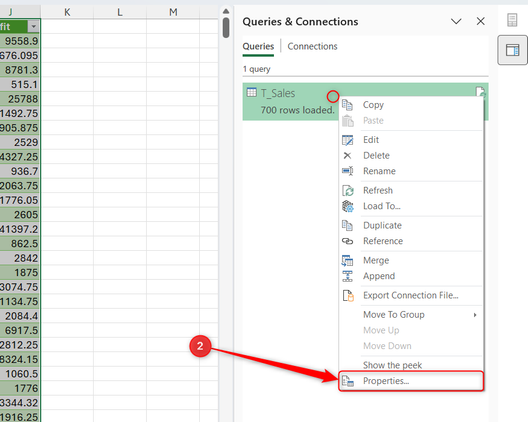Toggle the task pane sidebar icon
Image resolution: width=528 pixels, height=422 pixels.
(x=512, y=50)
